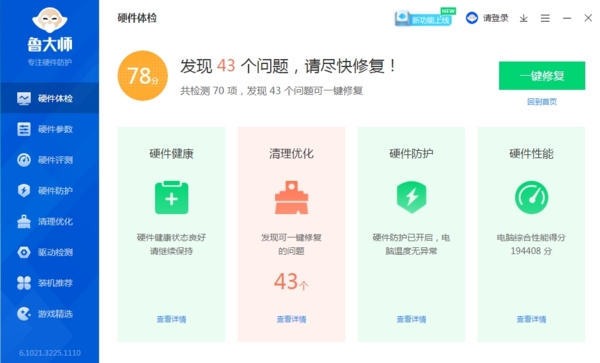Click the 清理优化 sidebar brush icon
Image resolution: width=600 pixels, height=363 pixels.
click(x=24, y=221)
